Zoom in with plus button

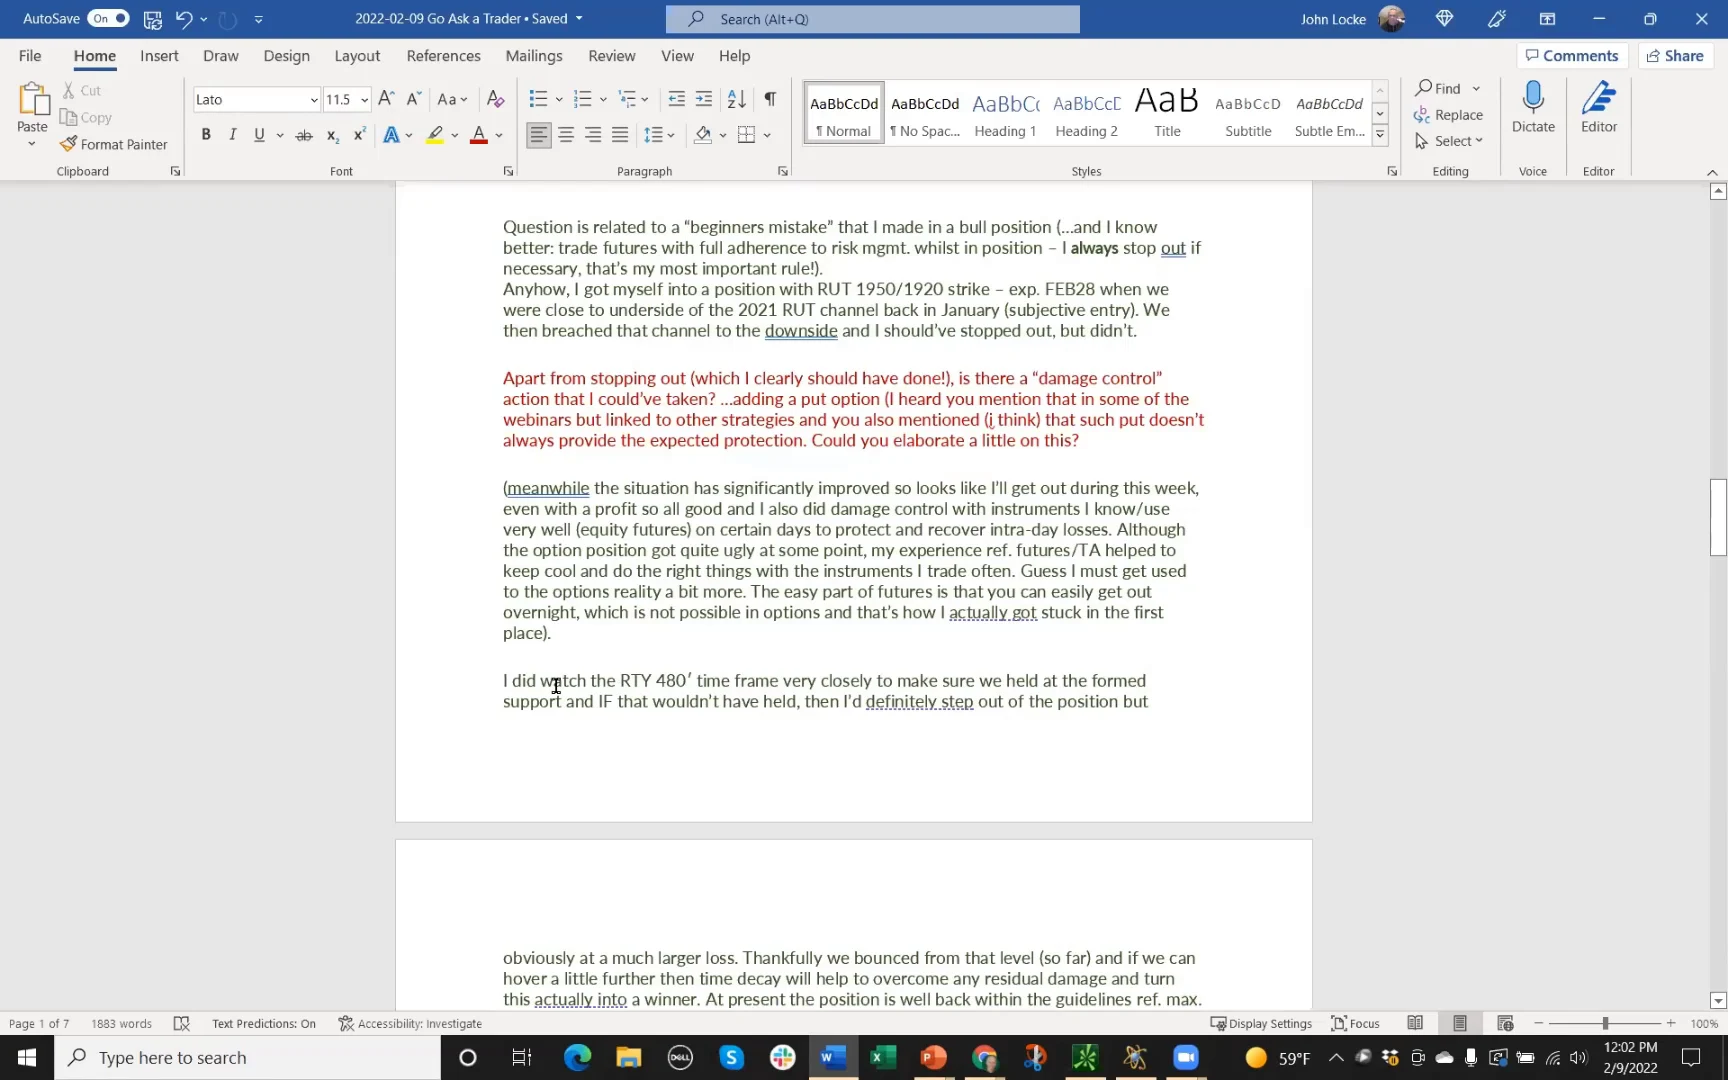coord(1671,1023)
